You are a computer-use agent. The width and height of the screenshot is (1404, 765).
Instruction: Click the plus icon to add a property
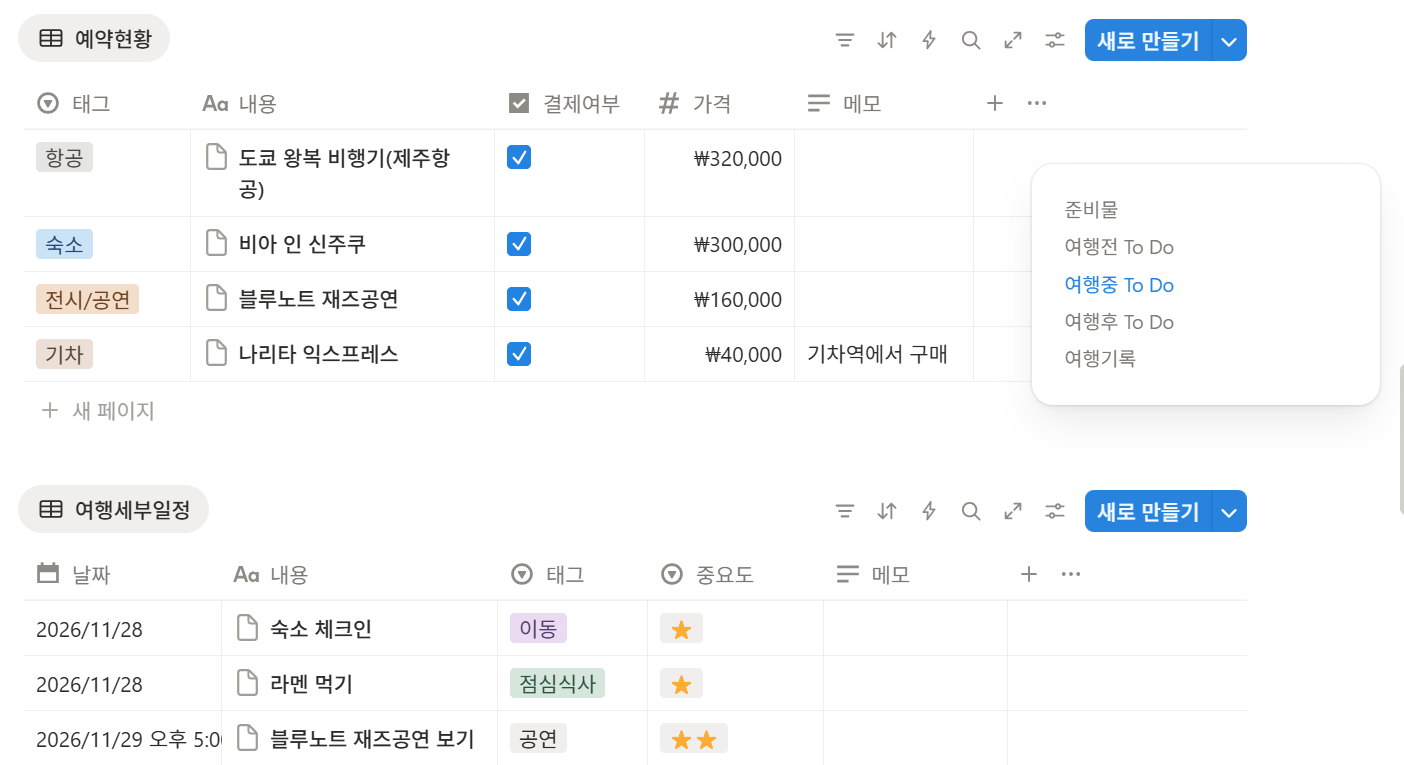995,103
